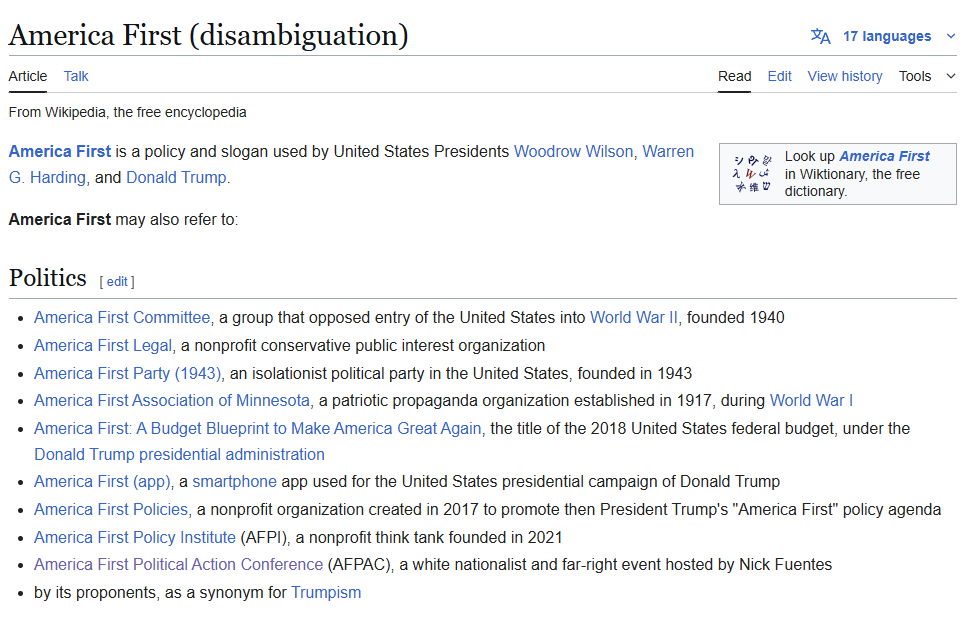Open Donald Trump presidential administration link
The width and height of the screenshot is (968, 618).
(x=179, y=455)
